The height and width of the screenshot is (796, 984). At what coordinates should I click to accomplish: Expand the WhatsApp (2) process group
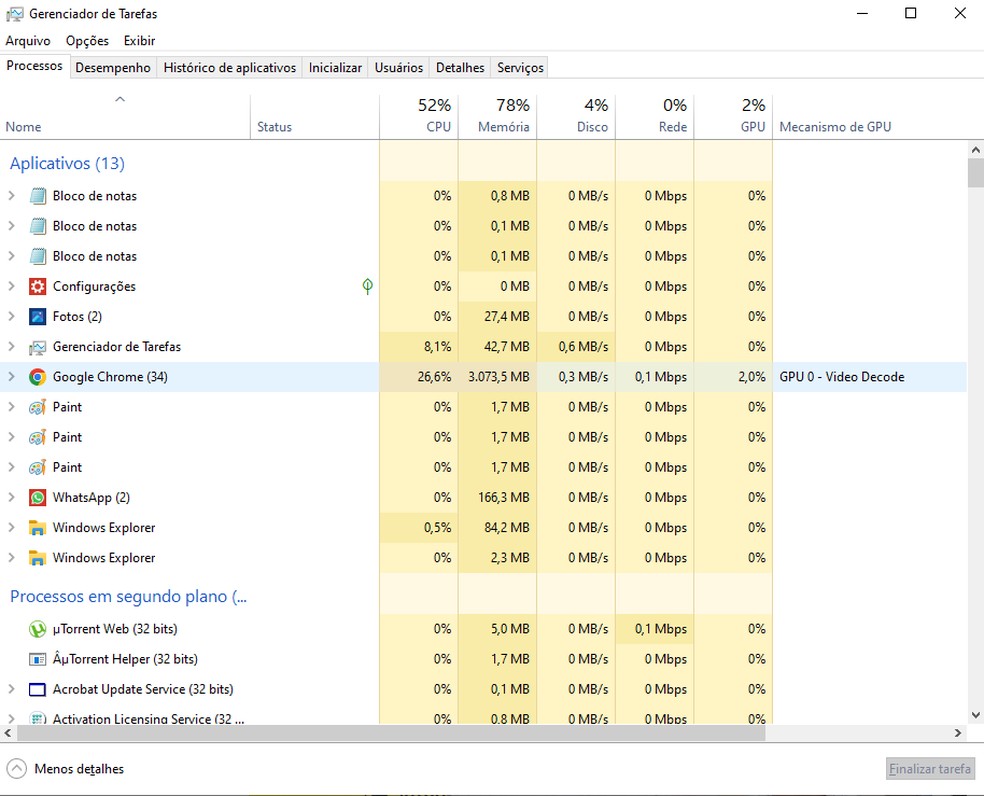[x=12, y=498]
